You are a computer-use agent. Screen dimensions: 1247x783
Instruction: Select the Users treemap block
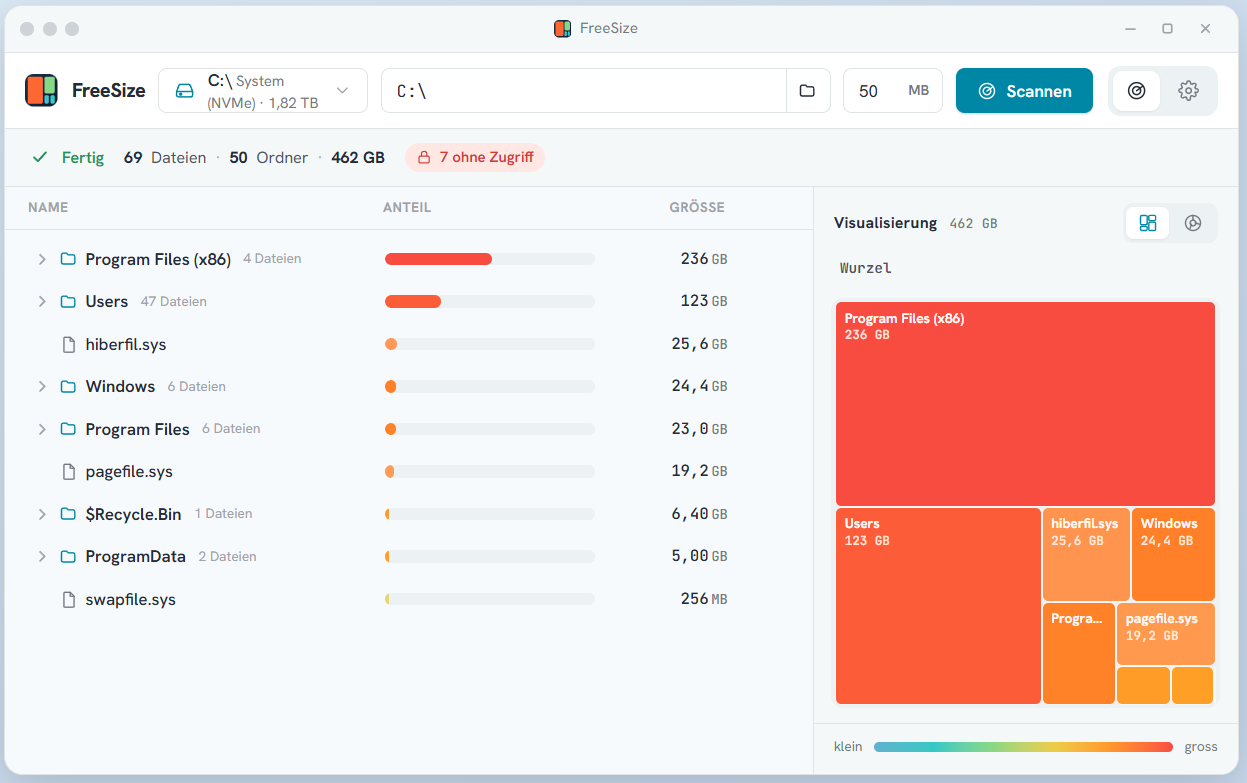click(938, 606)
